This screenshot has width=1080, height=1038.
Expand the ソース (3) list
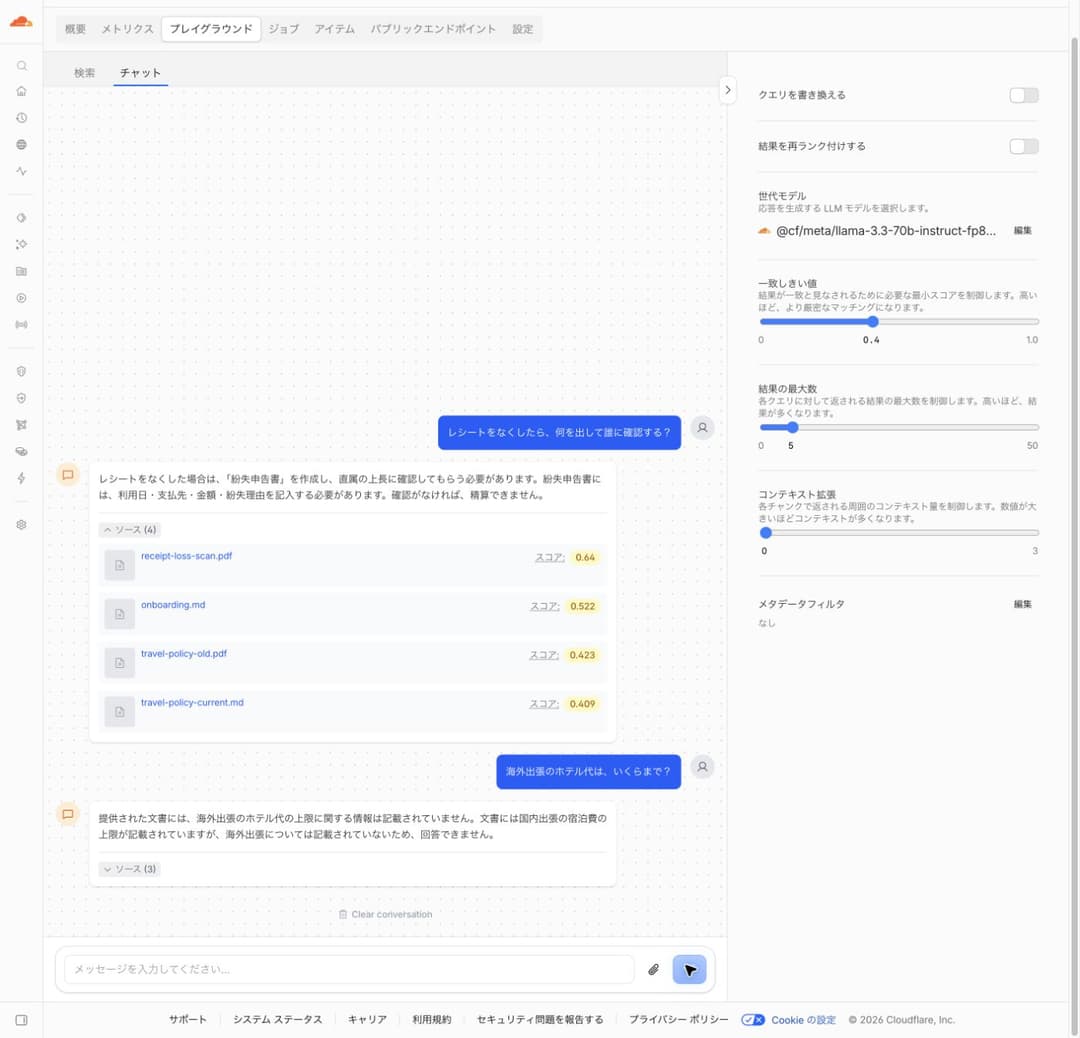coord(129,869)
